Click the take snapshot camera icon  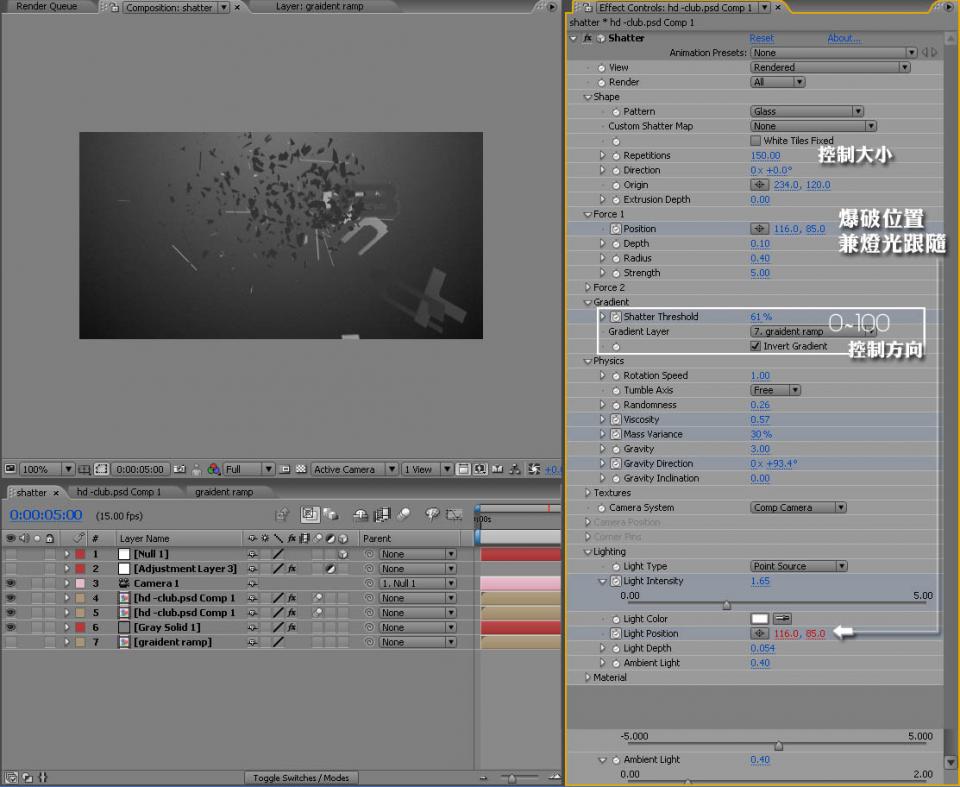(x=179, y=469)
